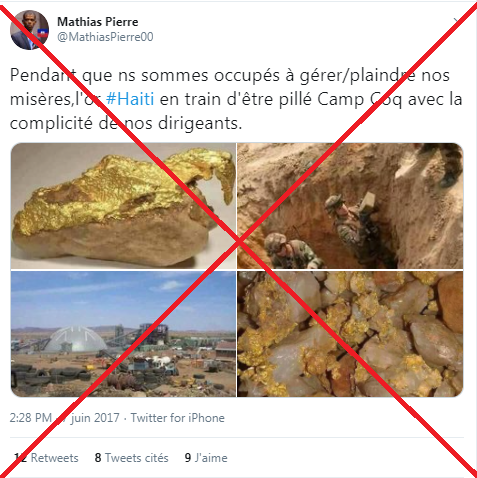The height and width of the screenshot is (478, 477).
Task: Visit the @MathiasPierre00 handle
Action: coord(105,37)
